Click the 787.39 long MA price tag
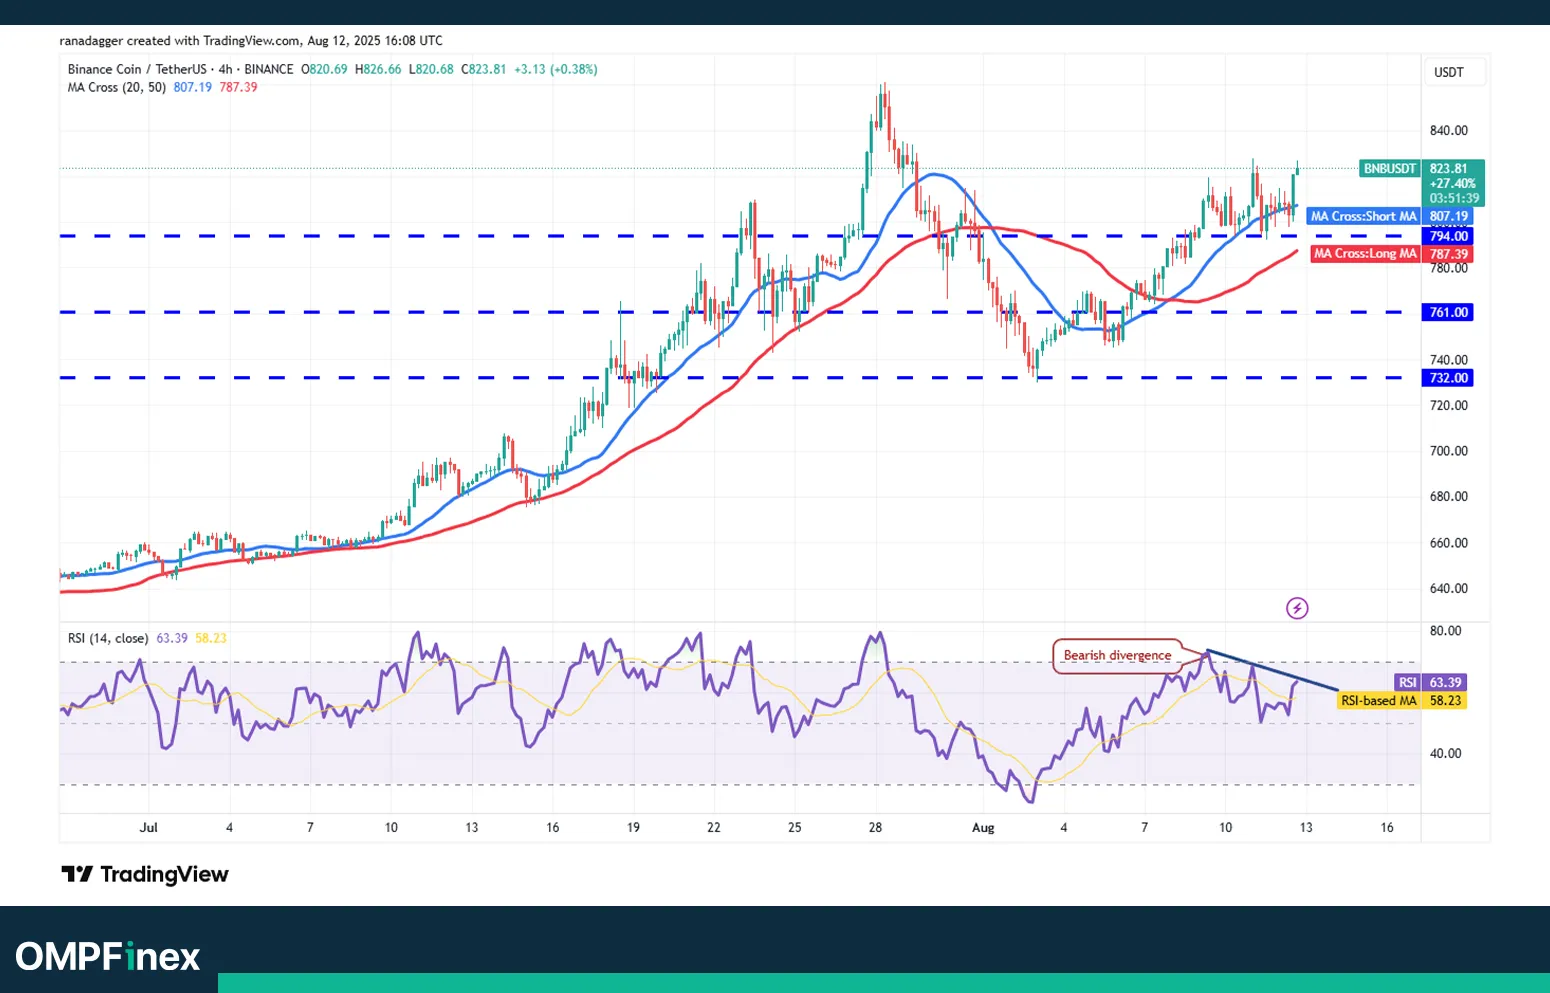Screen dimensions: 1550x993 click(x=1448, y=254)
